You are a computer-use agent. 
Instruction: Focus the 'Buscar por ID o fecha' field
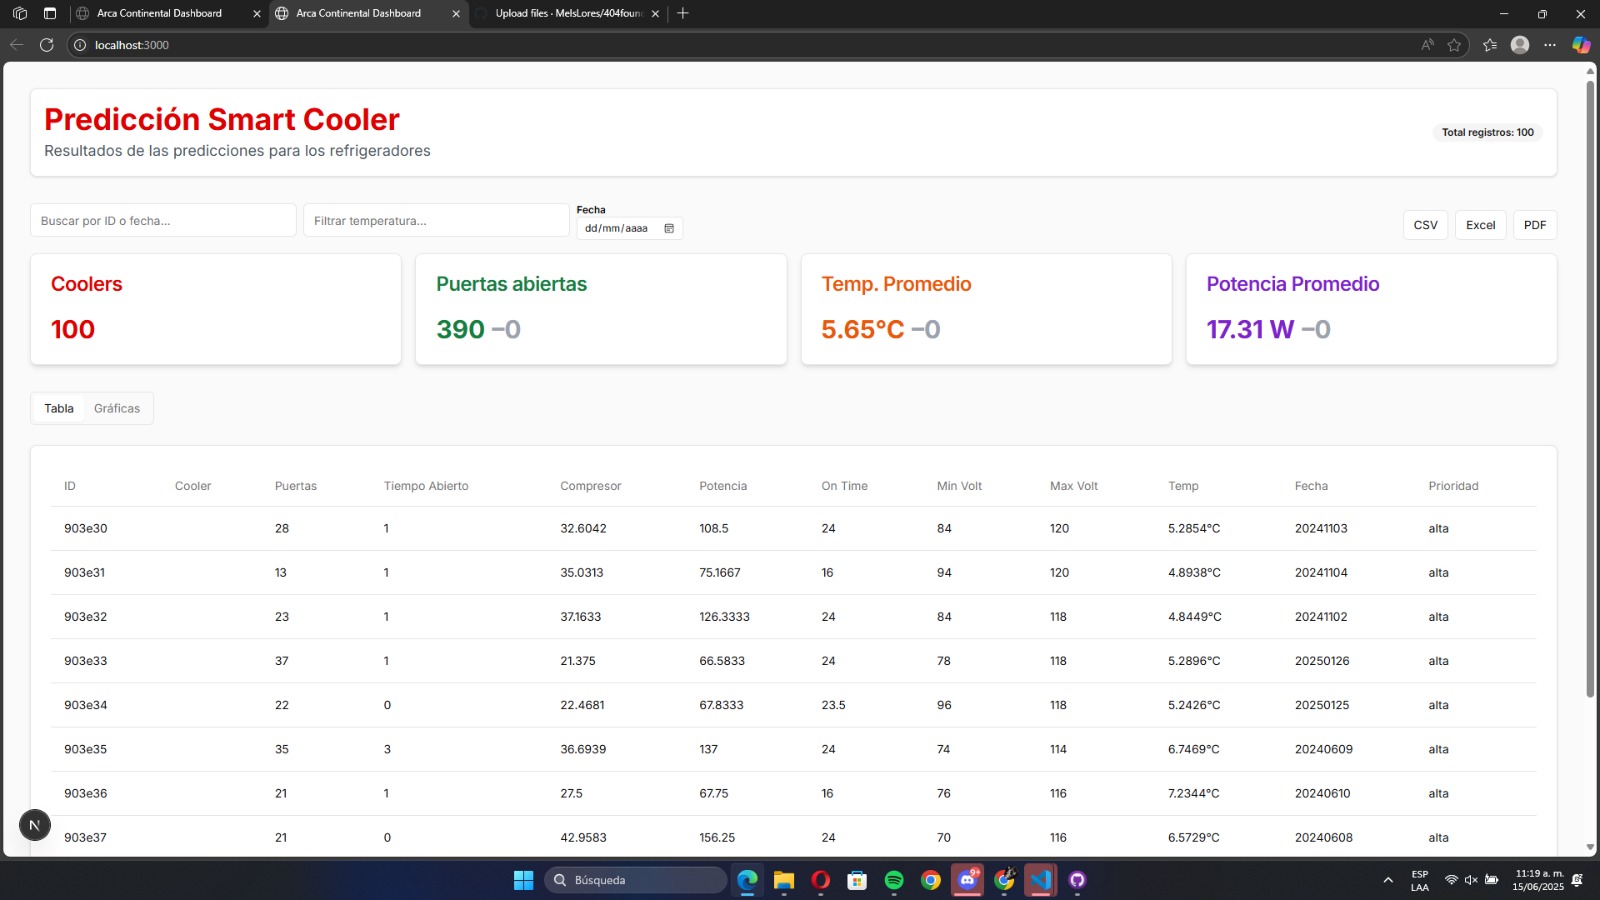[163, 221]
